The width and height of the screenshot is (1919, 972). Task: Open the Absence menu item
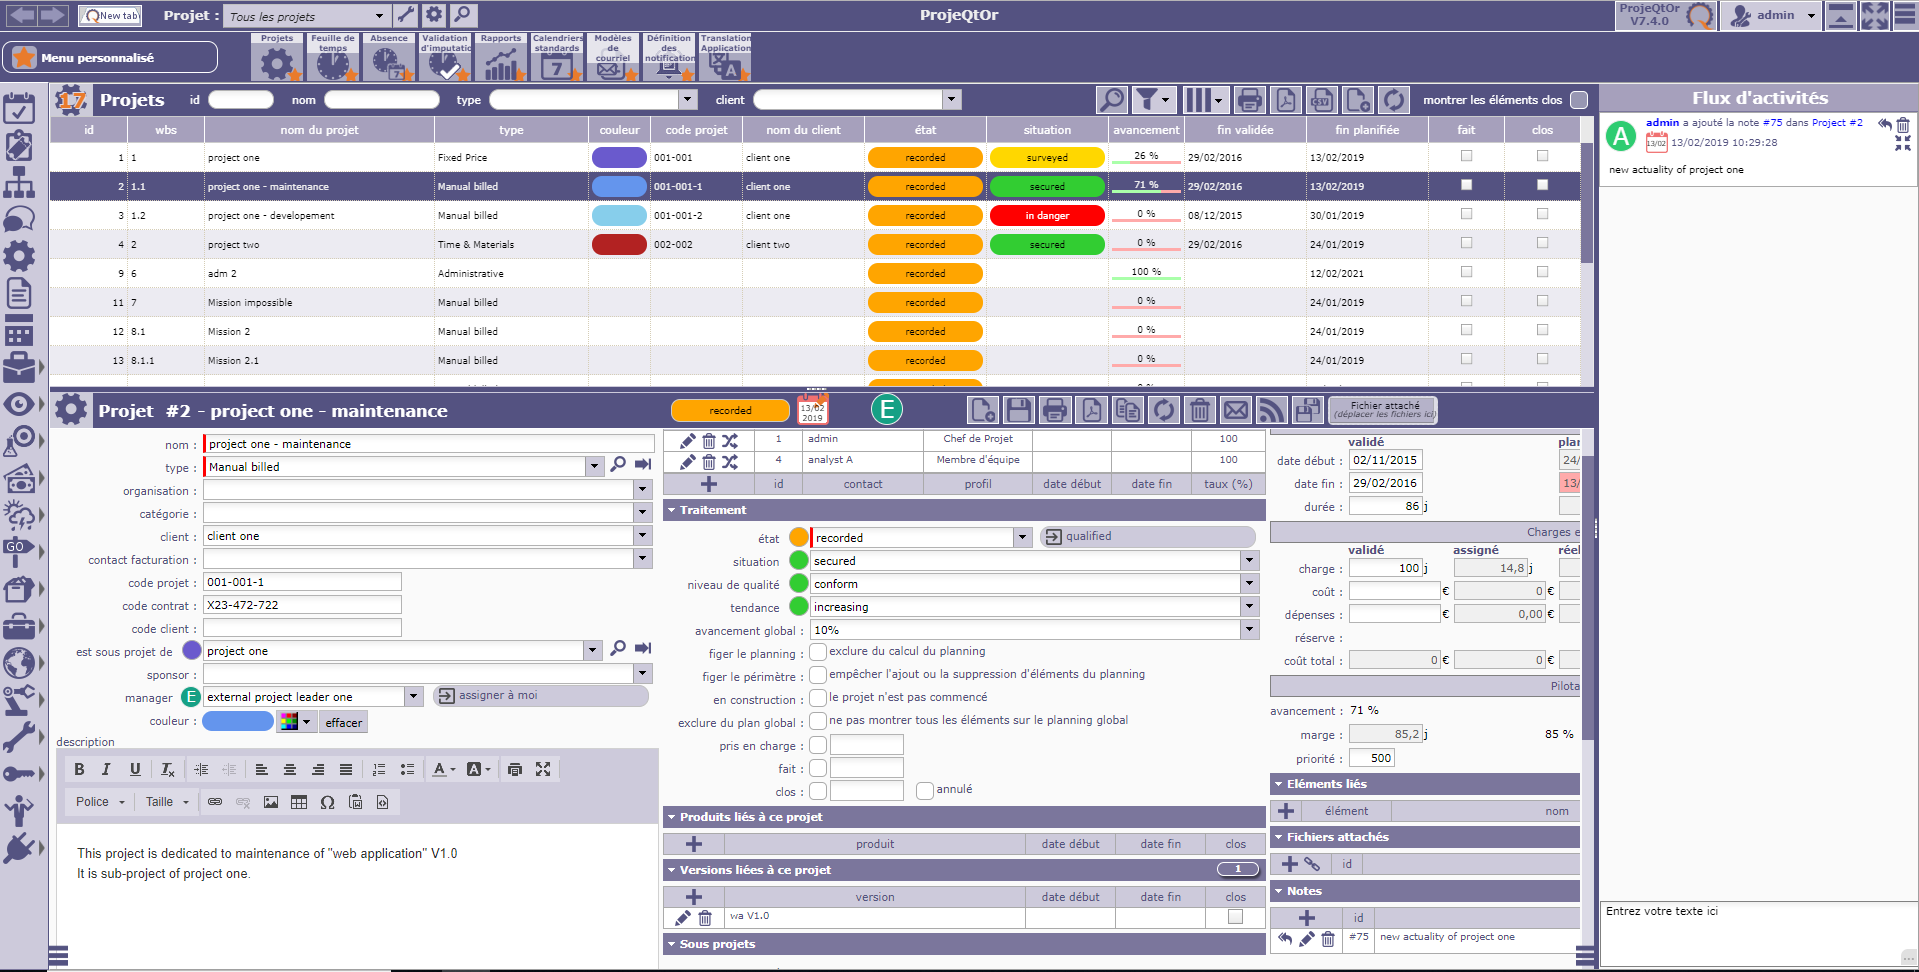(x=388, y=58)
